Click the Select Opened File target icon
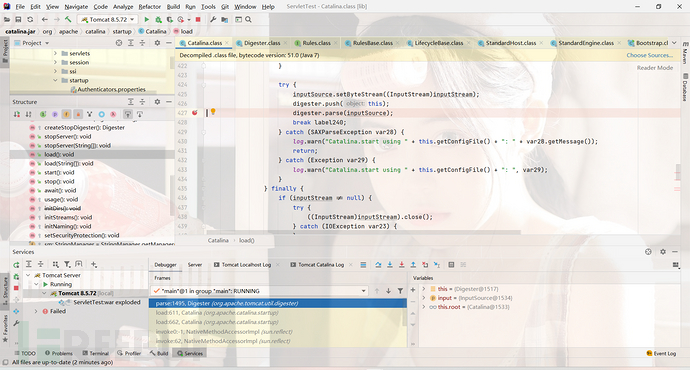The image size is (690, 370). tap(119, 43)
